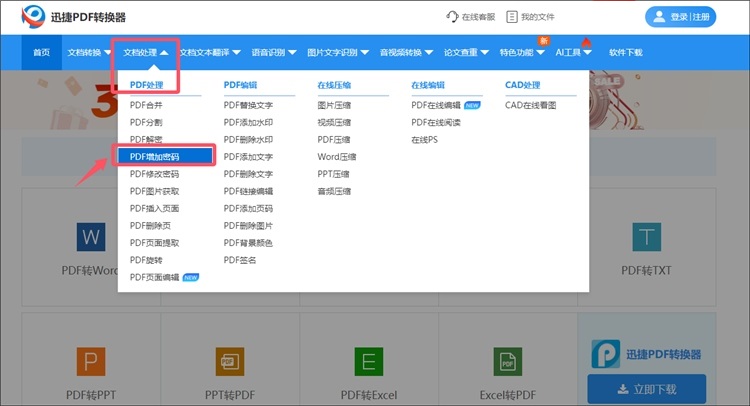Image resolution: width=750 pixels, height=406 pixels.
Task: Open PDF插入页面 option
Action: [154, 208]
